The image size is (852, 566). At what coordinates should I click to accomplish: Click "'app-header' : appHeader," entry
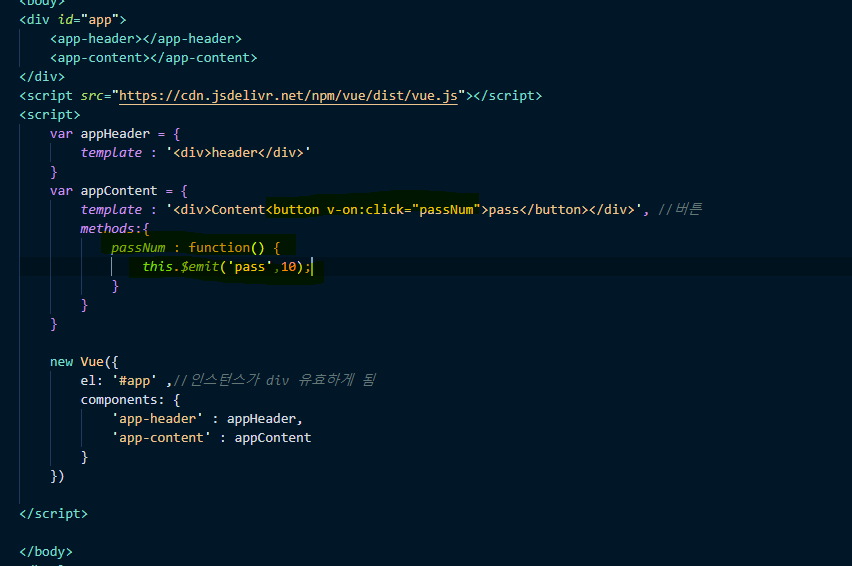(x=207, y=419)
